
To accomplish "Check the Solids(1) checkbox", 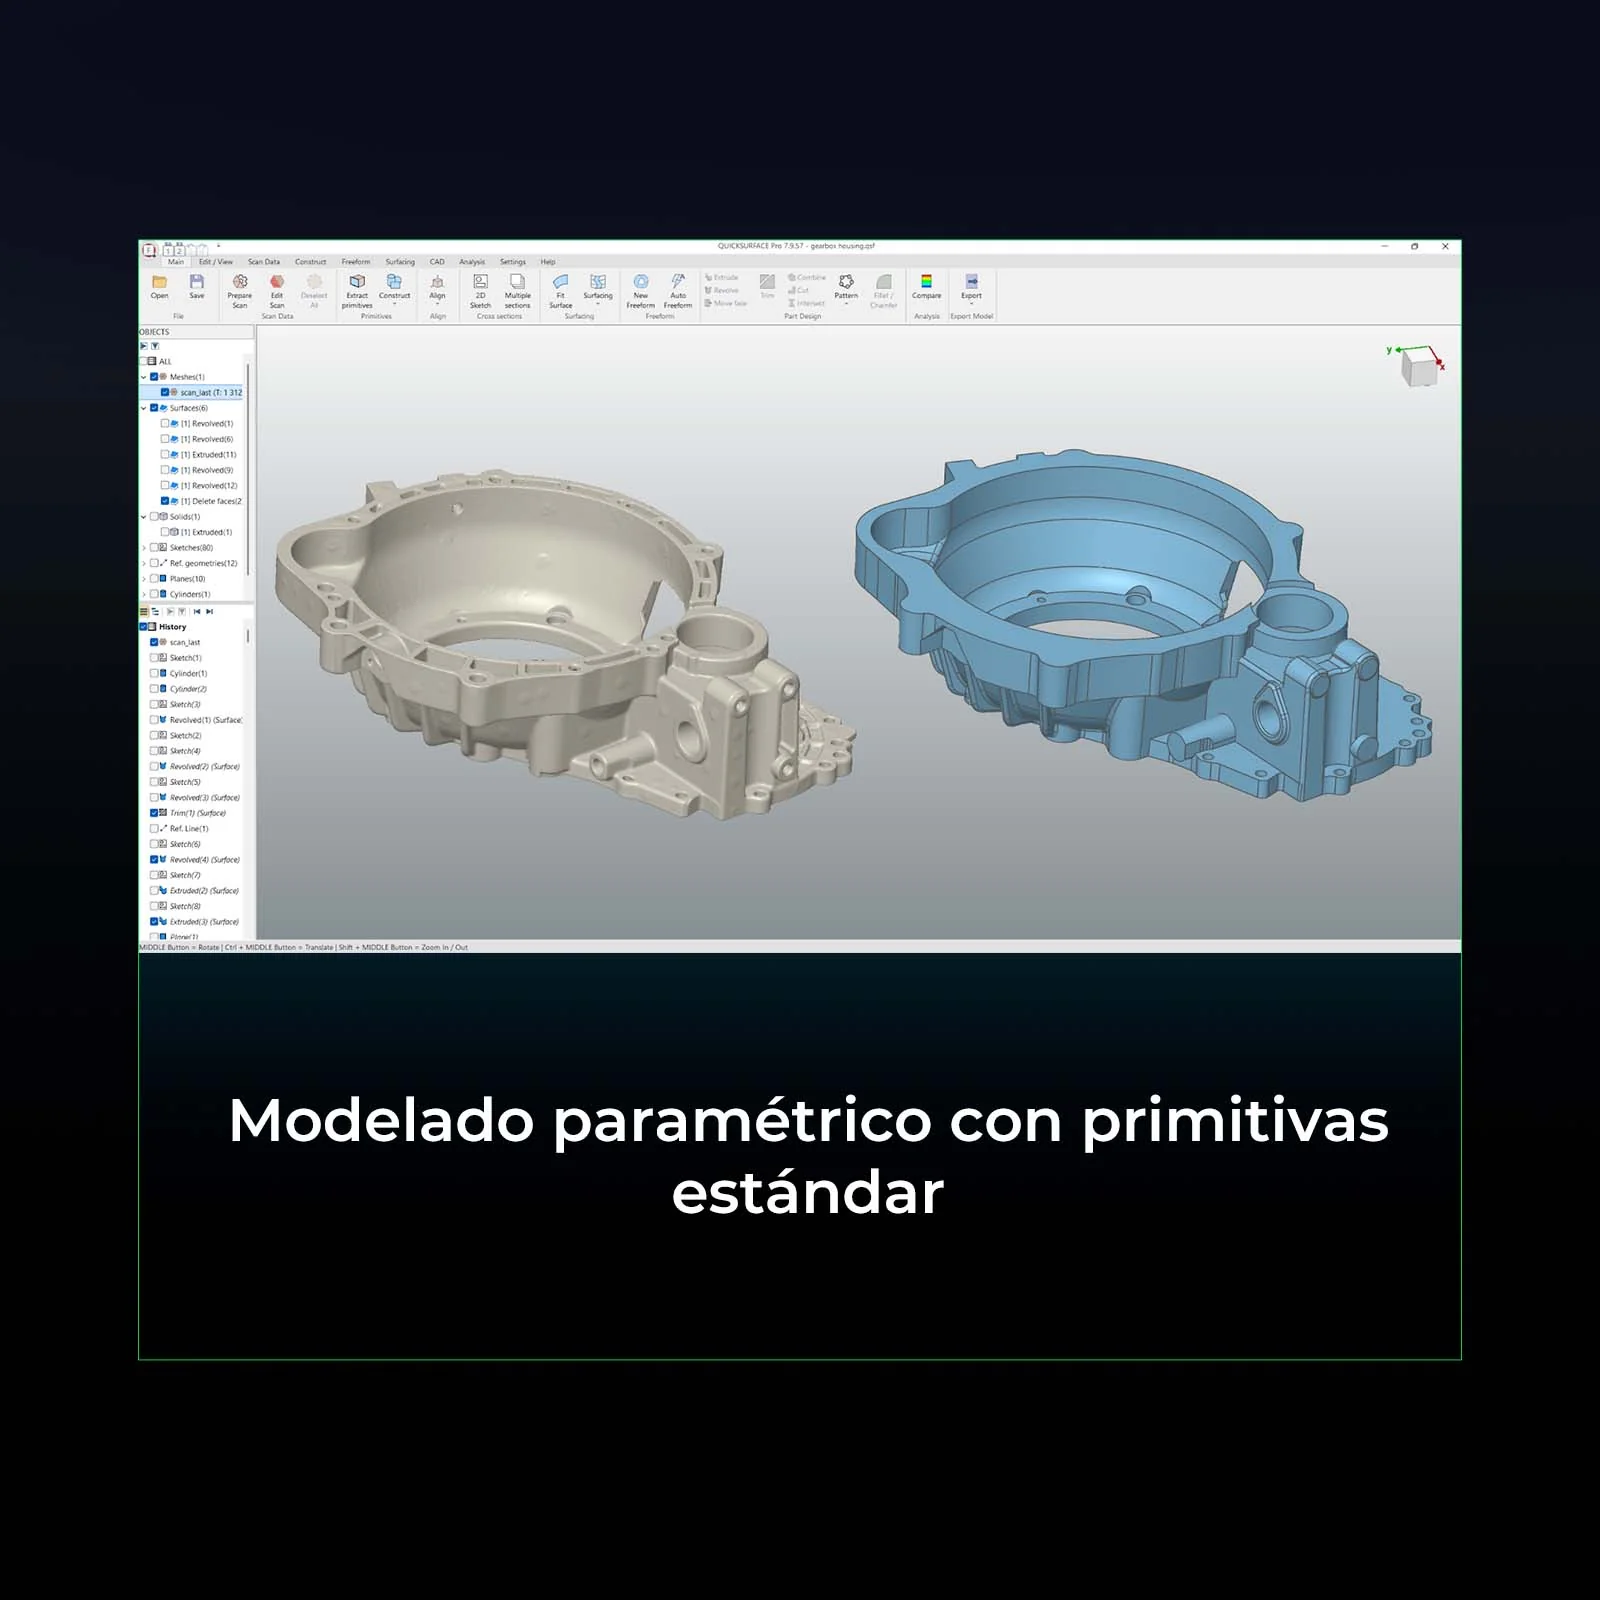I will pos(154,517).
